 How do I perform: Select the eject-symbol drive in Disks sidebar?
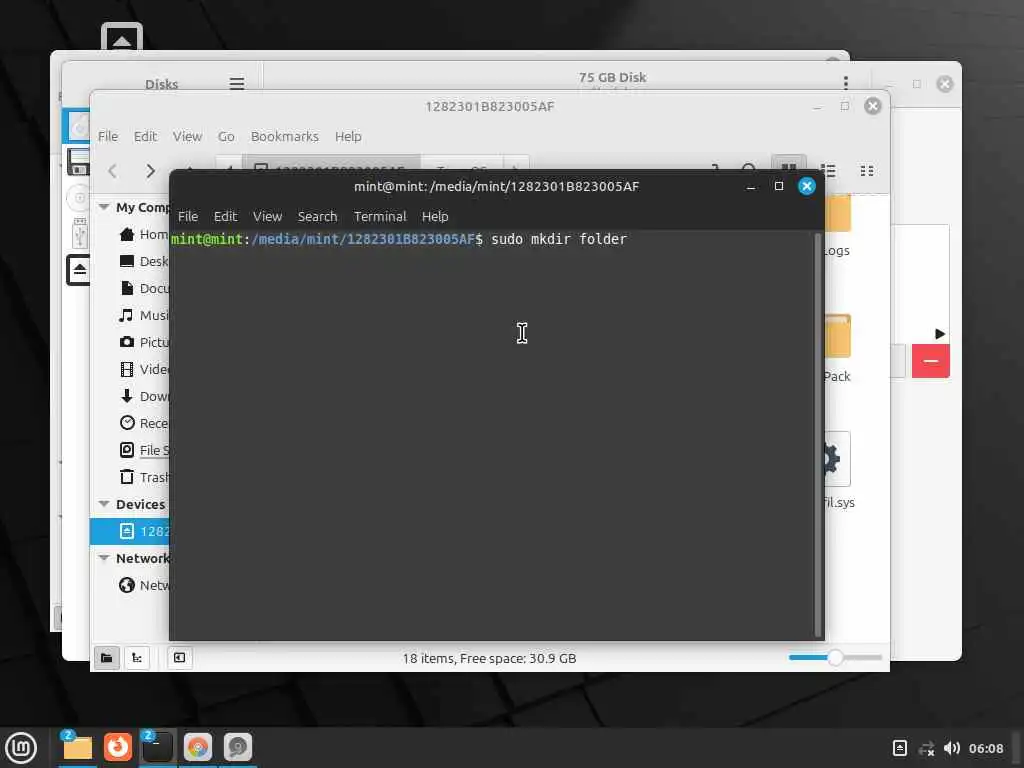pos(78,270)
